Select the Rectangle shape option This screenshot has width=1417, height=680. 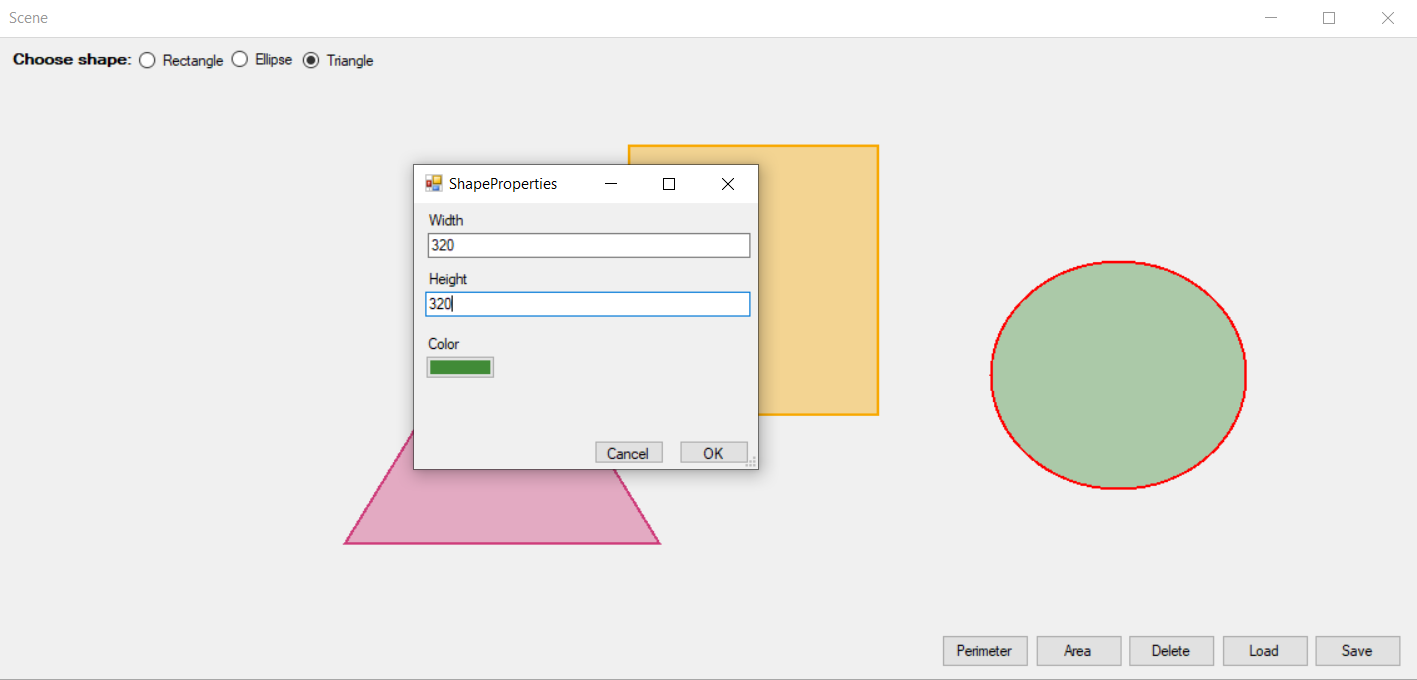pos(147,59)
